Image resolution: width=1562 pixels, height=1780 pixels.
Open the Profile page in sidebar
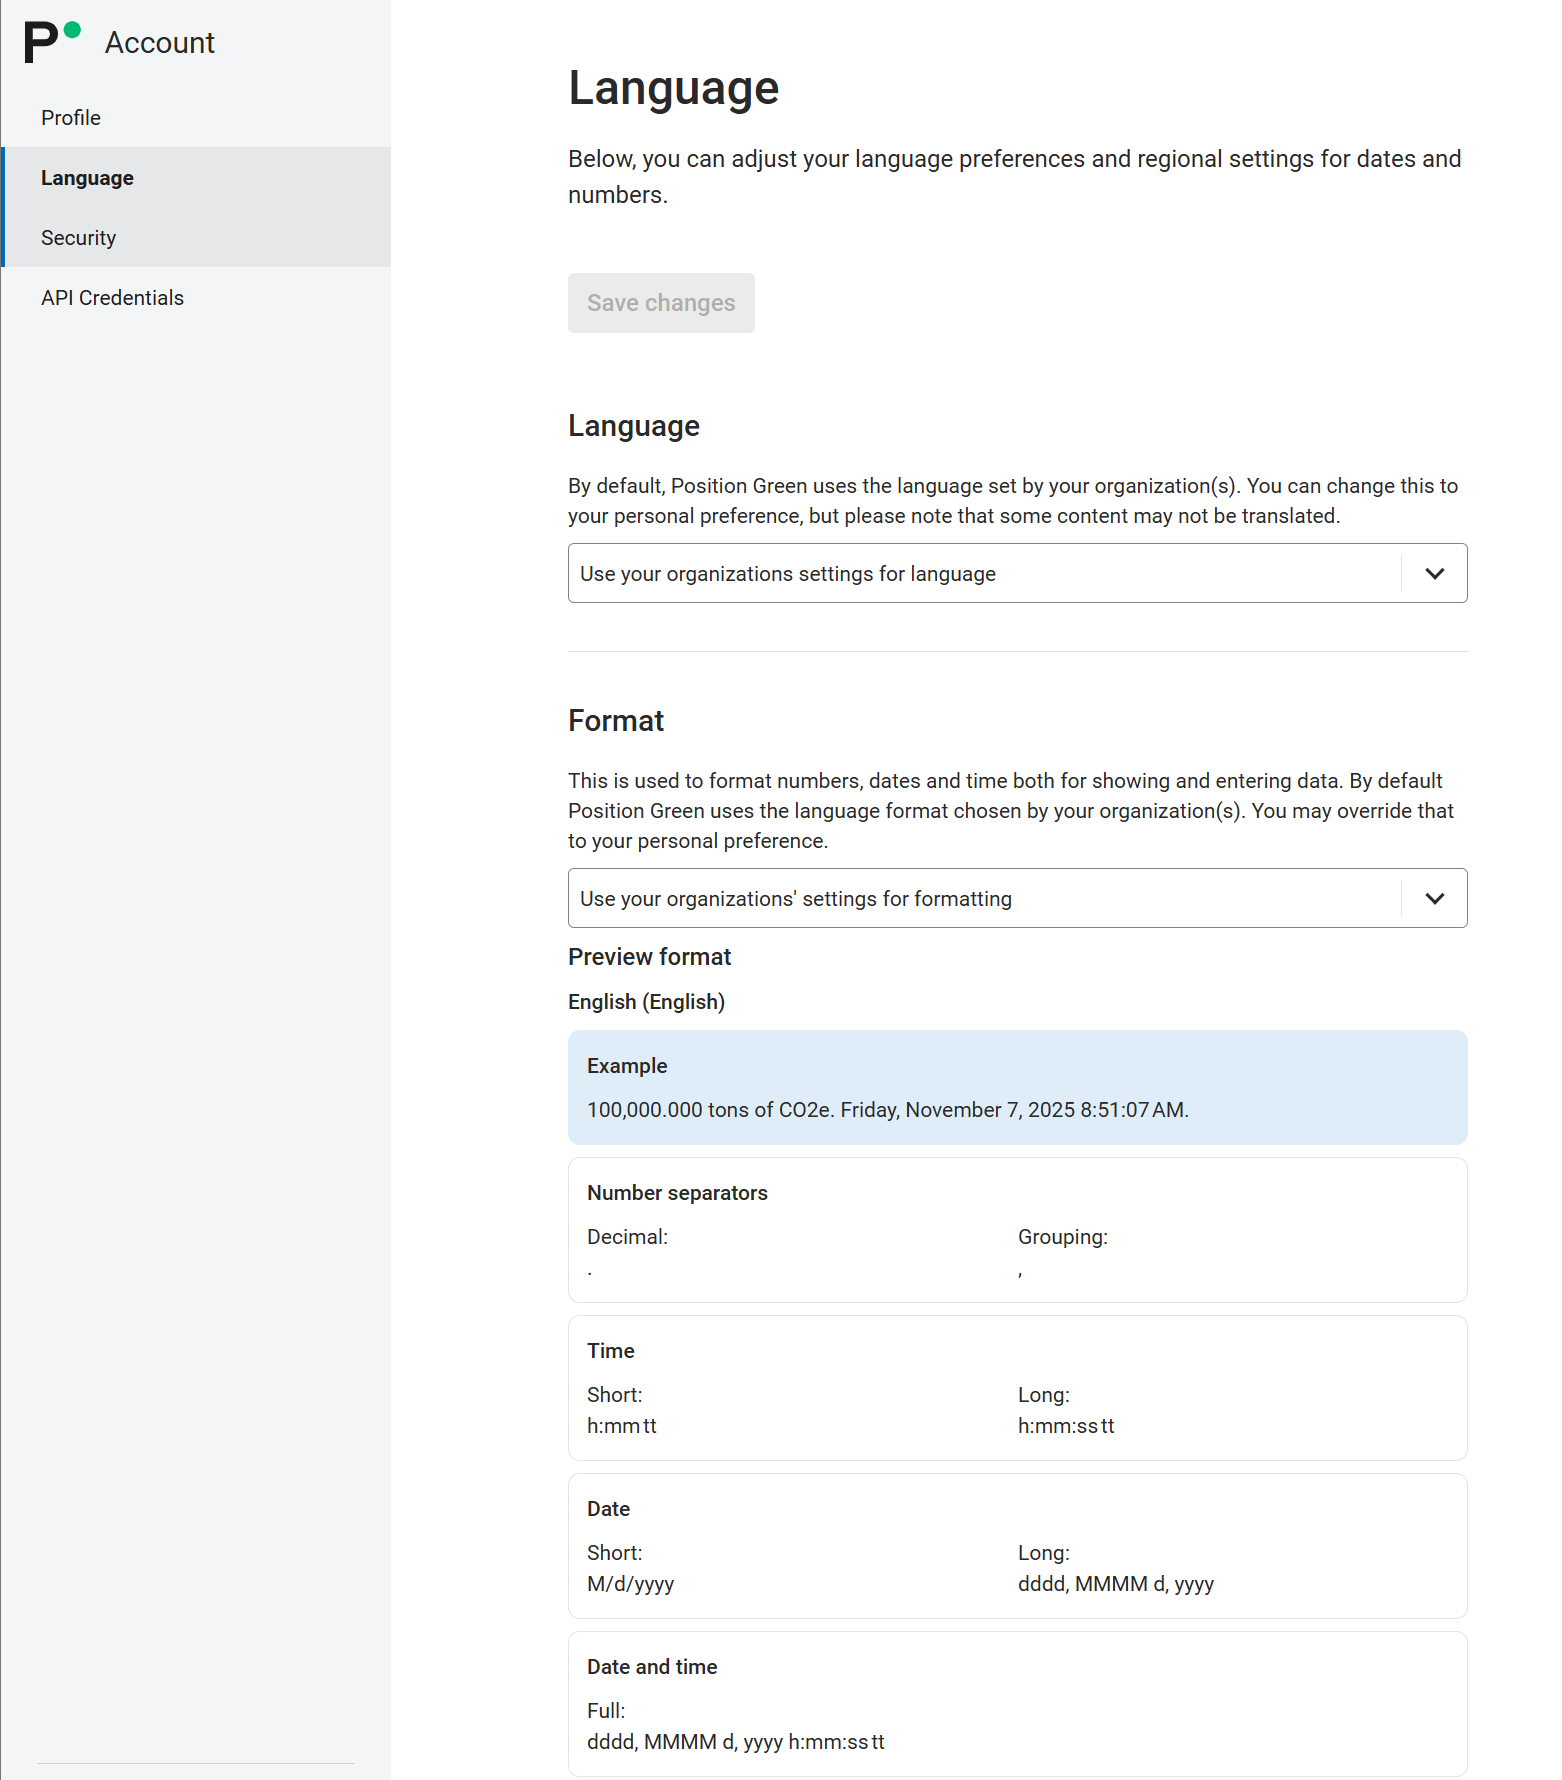click(x=71, y=118)
